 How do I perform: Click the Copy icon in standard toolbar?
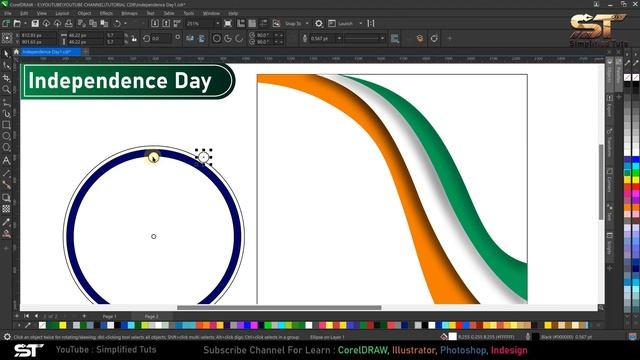[x=93, y=24]
